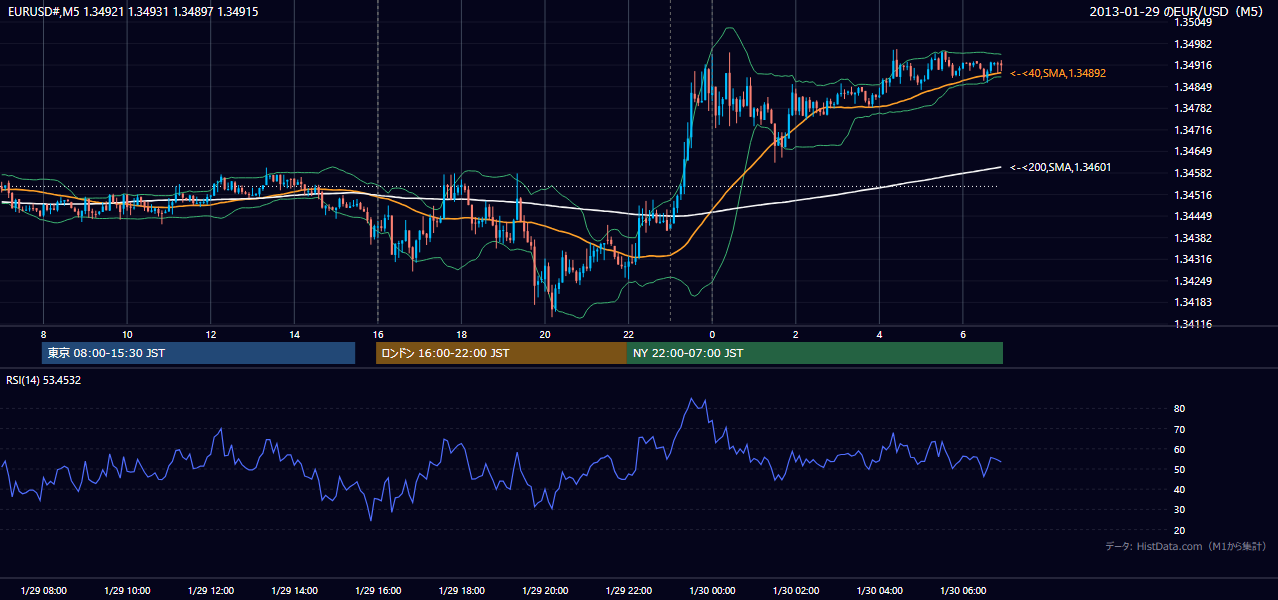The image size is (1278, 600).
Task: Click price level 1.34982 on the axis
Action: point(1192,44)
